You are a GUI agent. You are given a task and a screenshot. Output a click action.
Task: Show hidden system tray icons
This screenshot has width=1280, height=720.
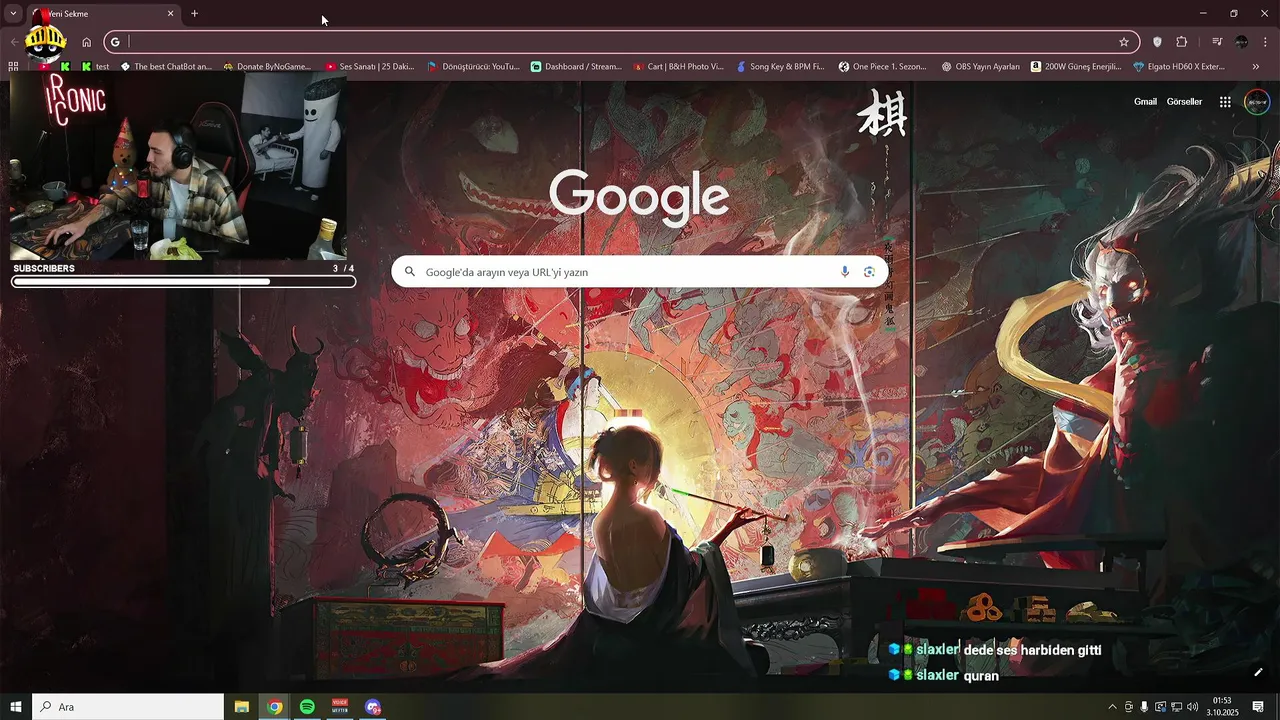1112,707
